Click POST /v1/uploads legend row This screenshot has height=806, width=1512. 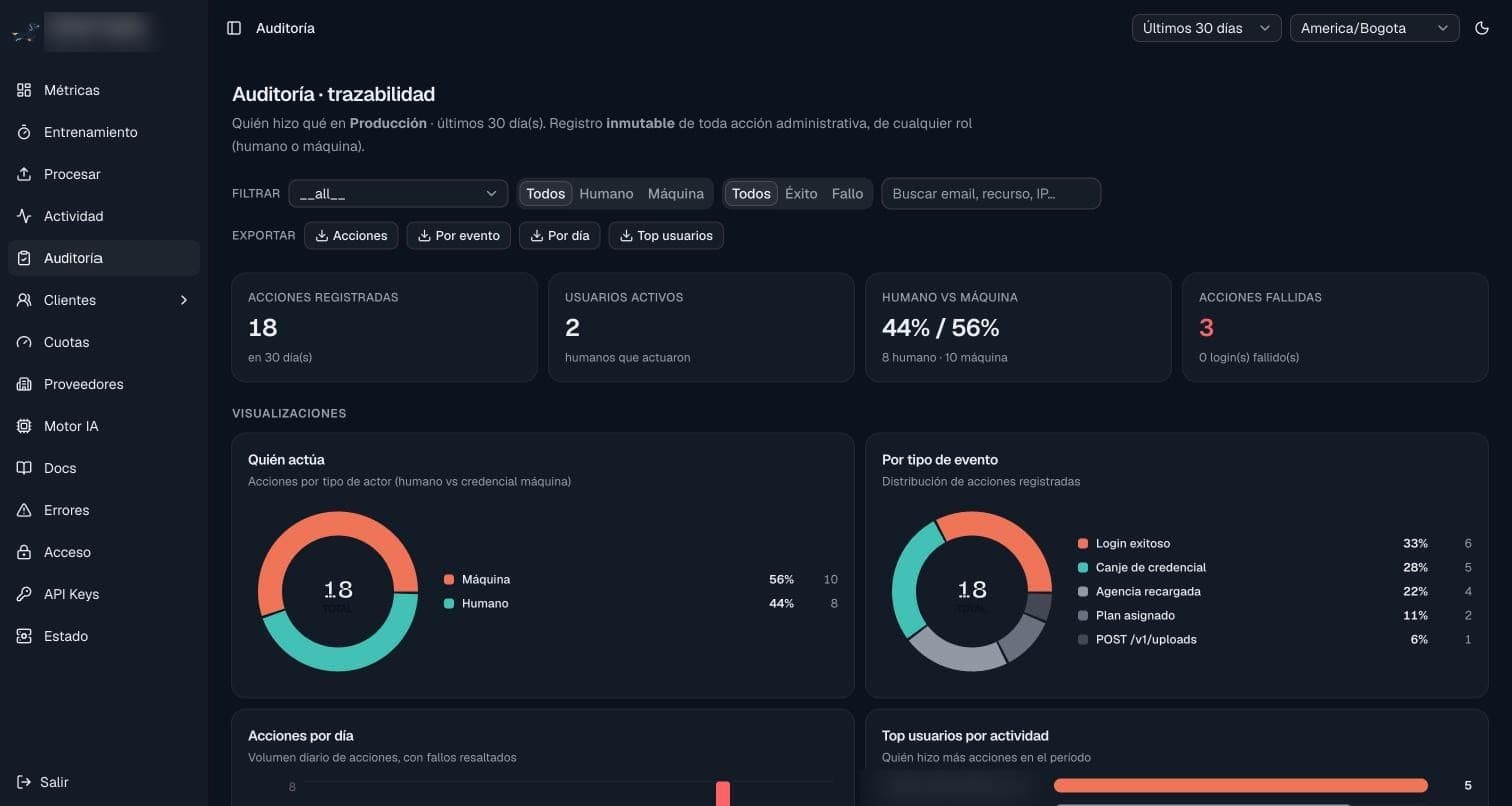(x=1274, y=640)
